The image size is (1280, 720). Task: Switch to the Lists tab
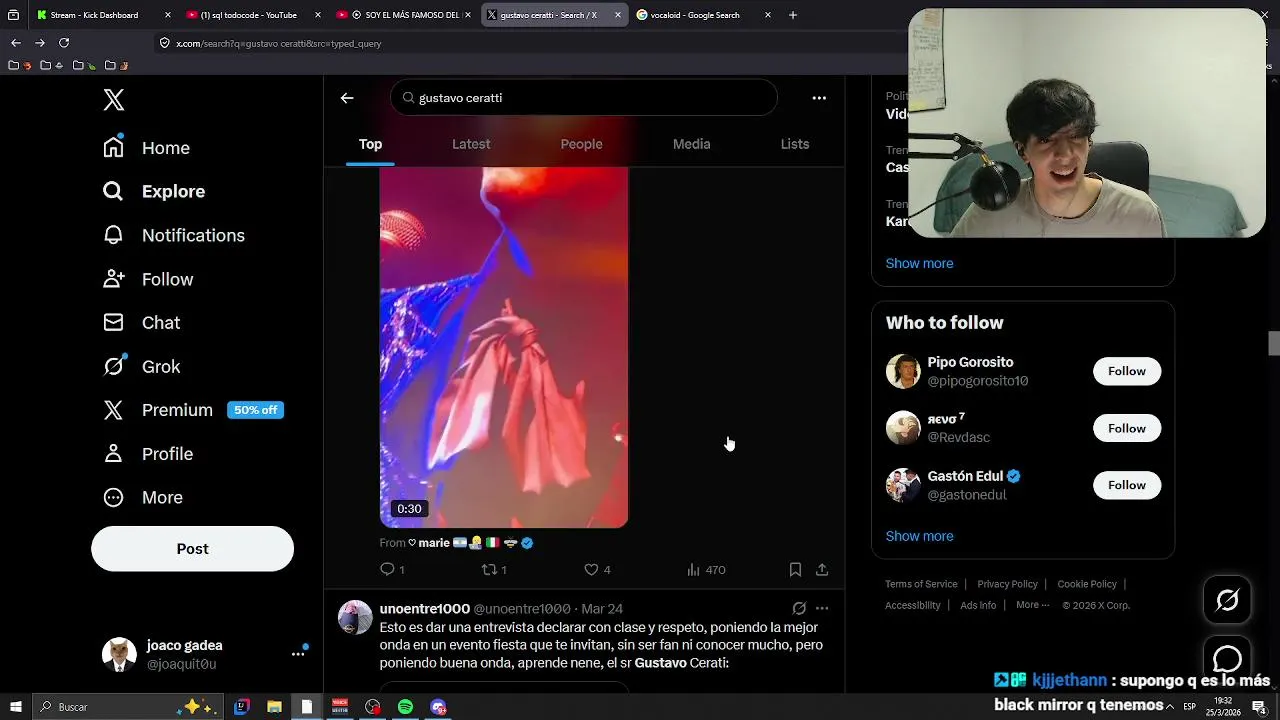[x=795, y=144]
